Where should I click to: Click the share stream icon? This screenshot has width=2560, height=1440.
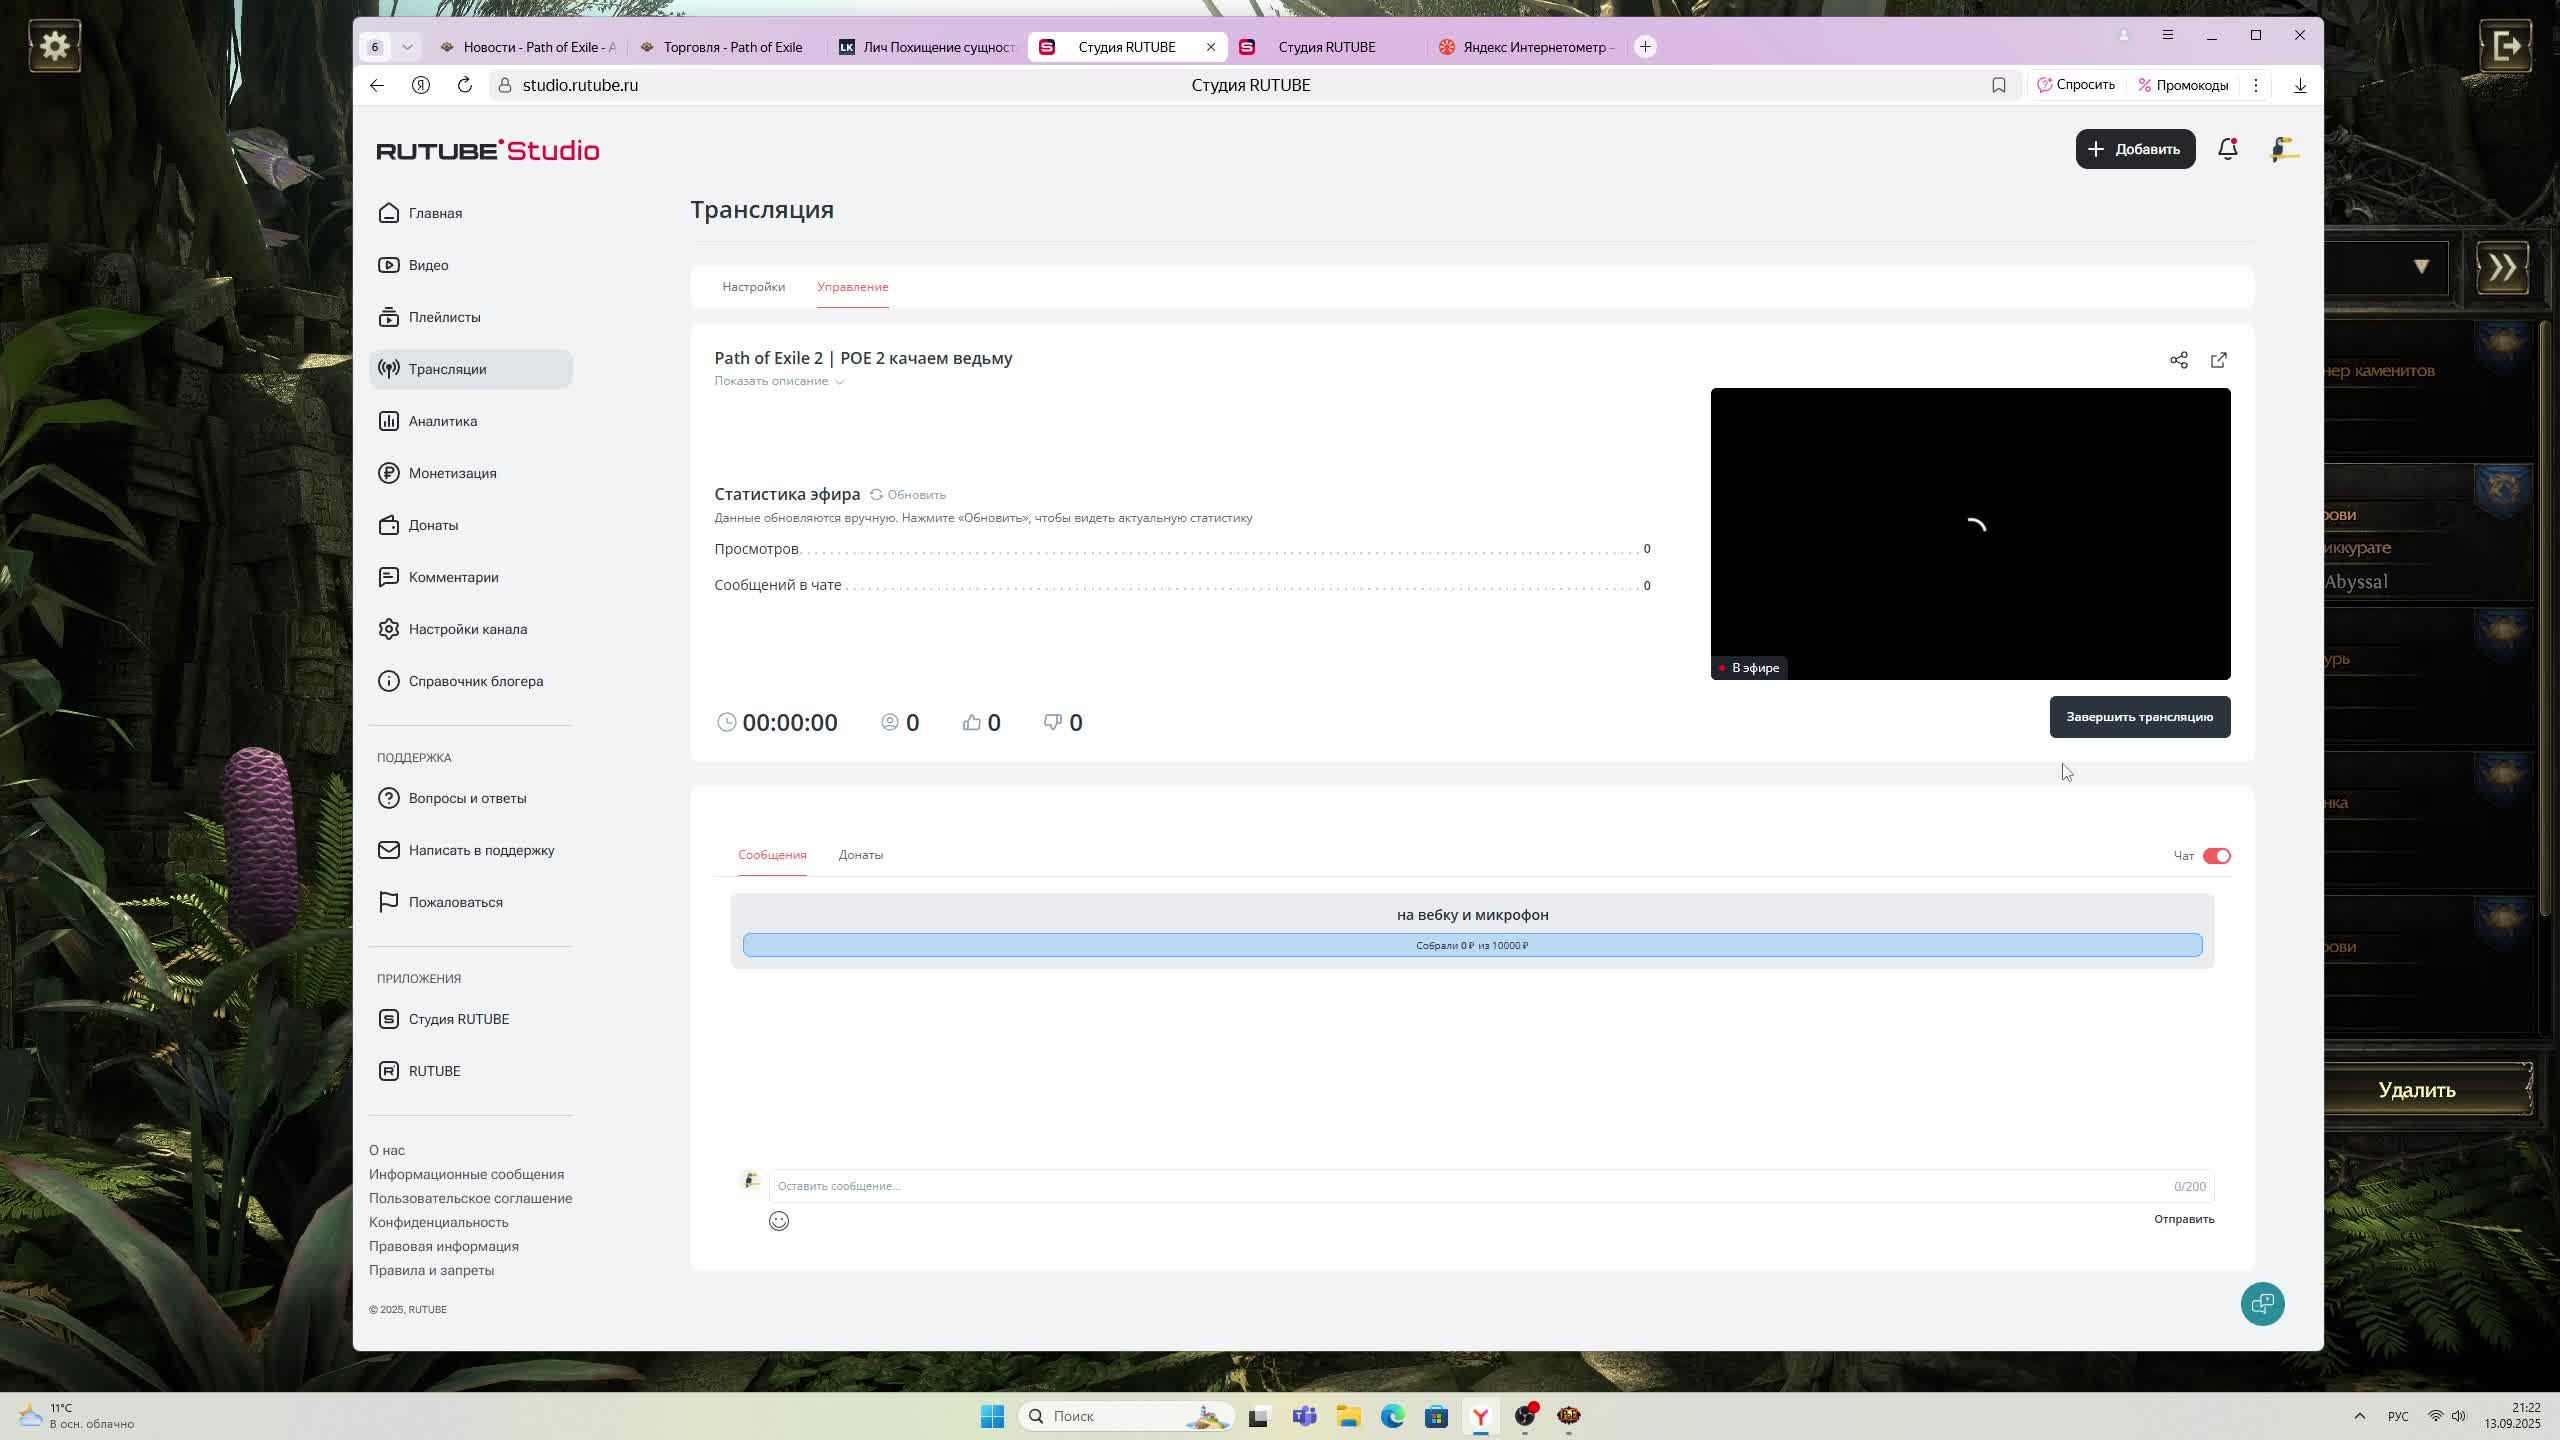[2178, 360]
